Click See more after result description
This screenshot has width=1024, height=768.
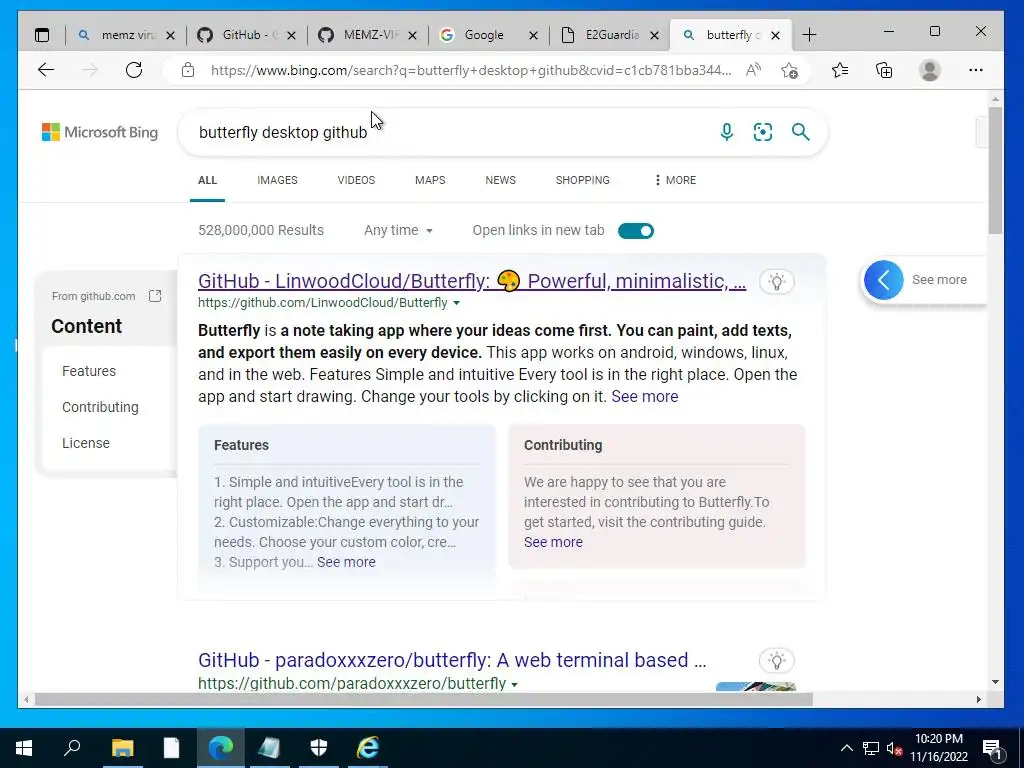(645, 396)
